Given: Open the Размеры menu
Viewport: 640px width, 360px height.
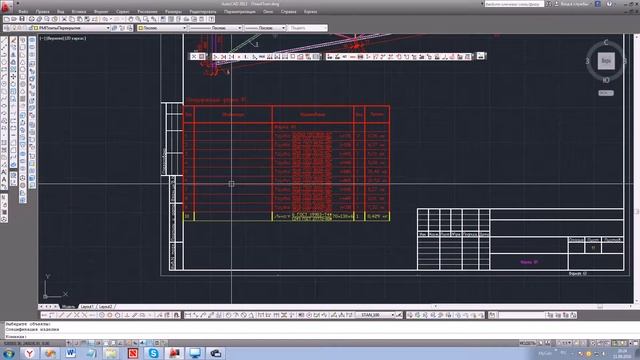Looking at the screenshot, I should pos(173,12).
